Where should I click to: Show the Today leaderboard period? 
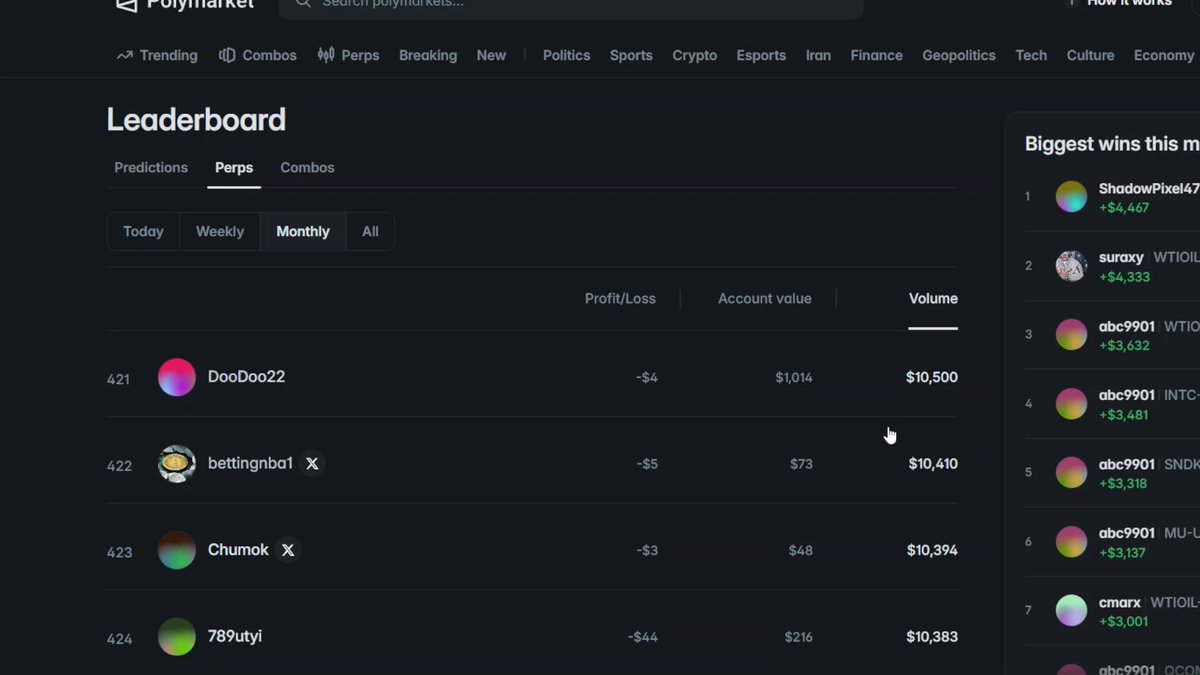[x=143, y=231]
